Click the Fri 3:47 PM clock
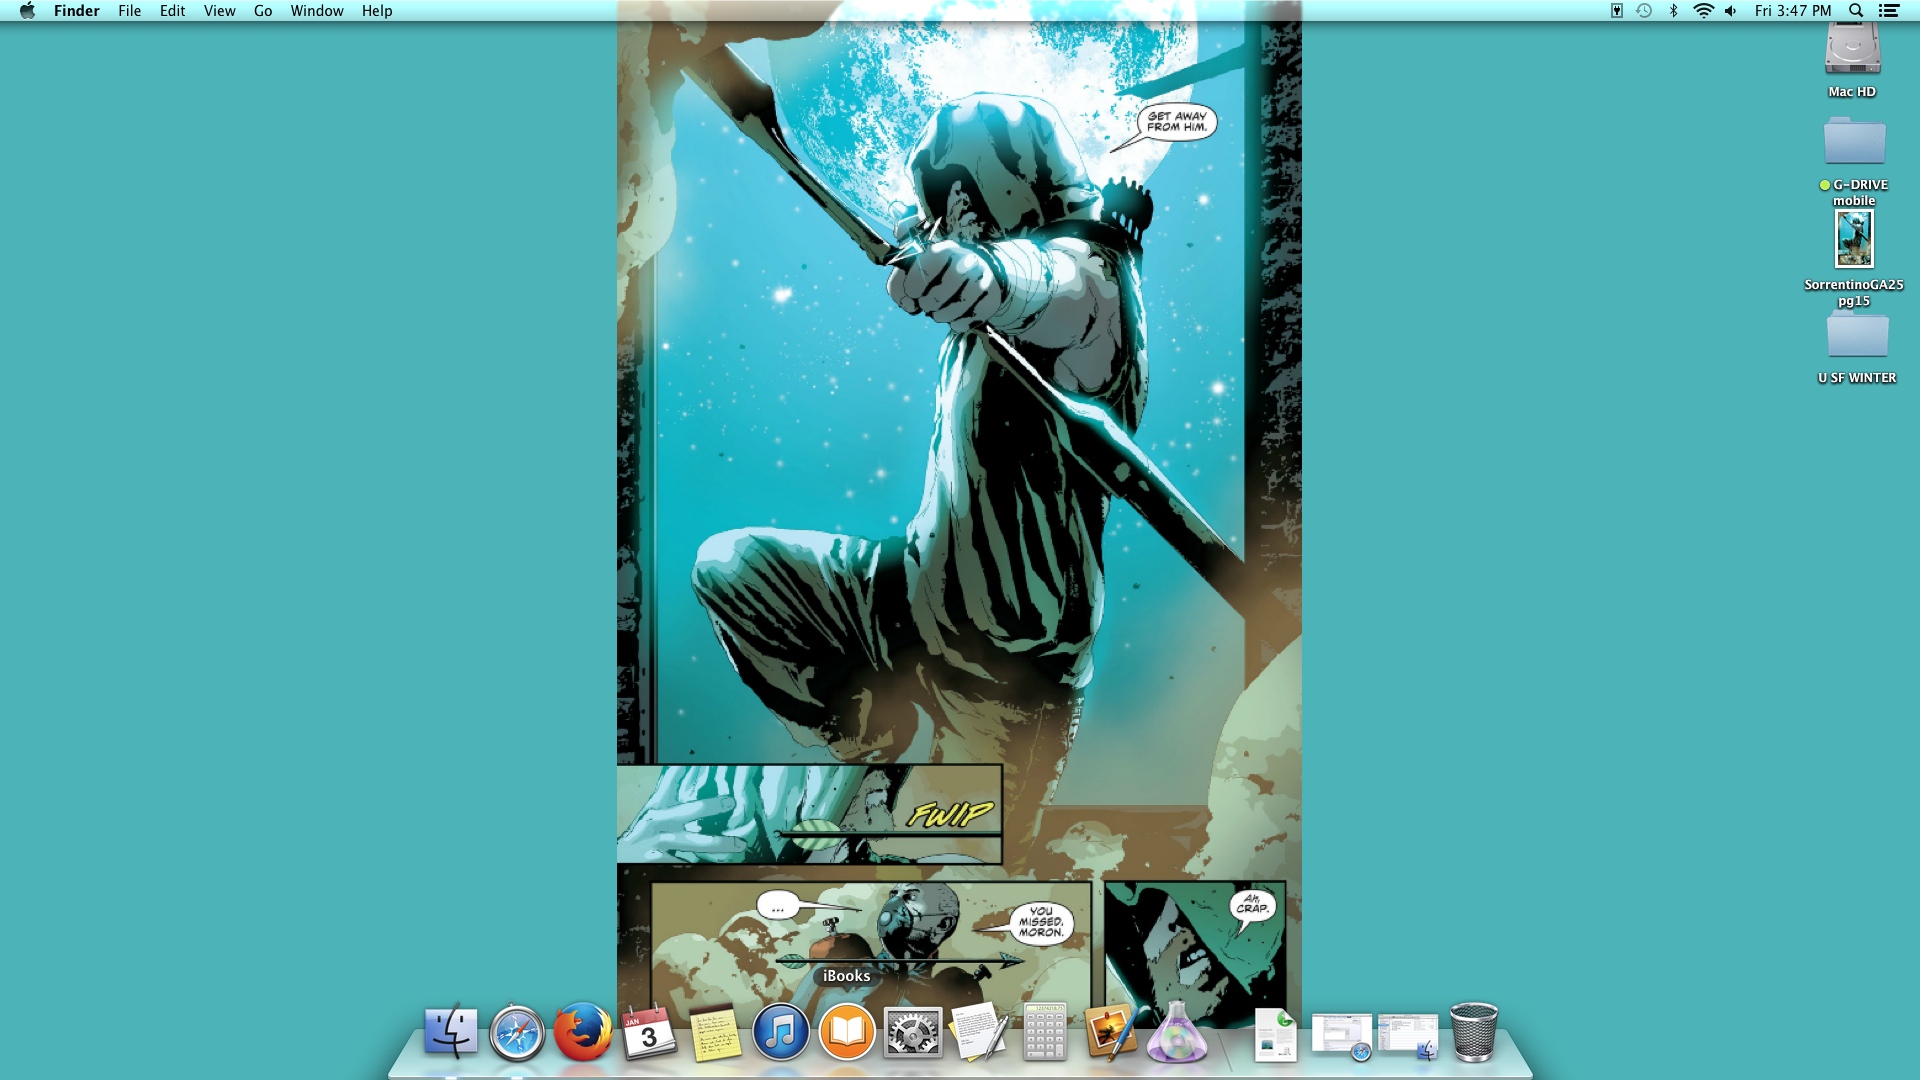Viewport: 1920px width, 1080px height. click(x=1793, y=11)
